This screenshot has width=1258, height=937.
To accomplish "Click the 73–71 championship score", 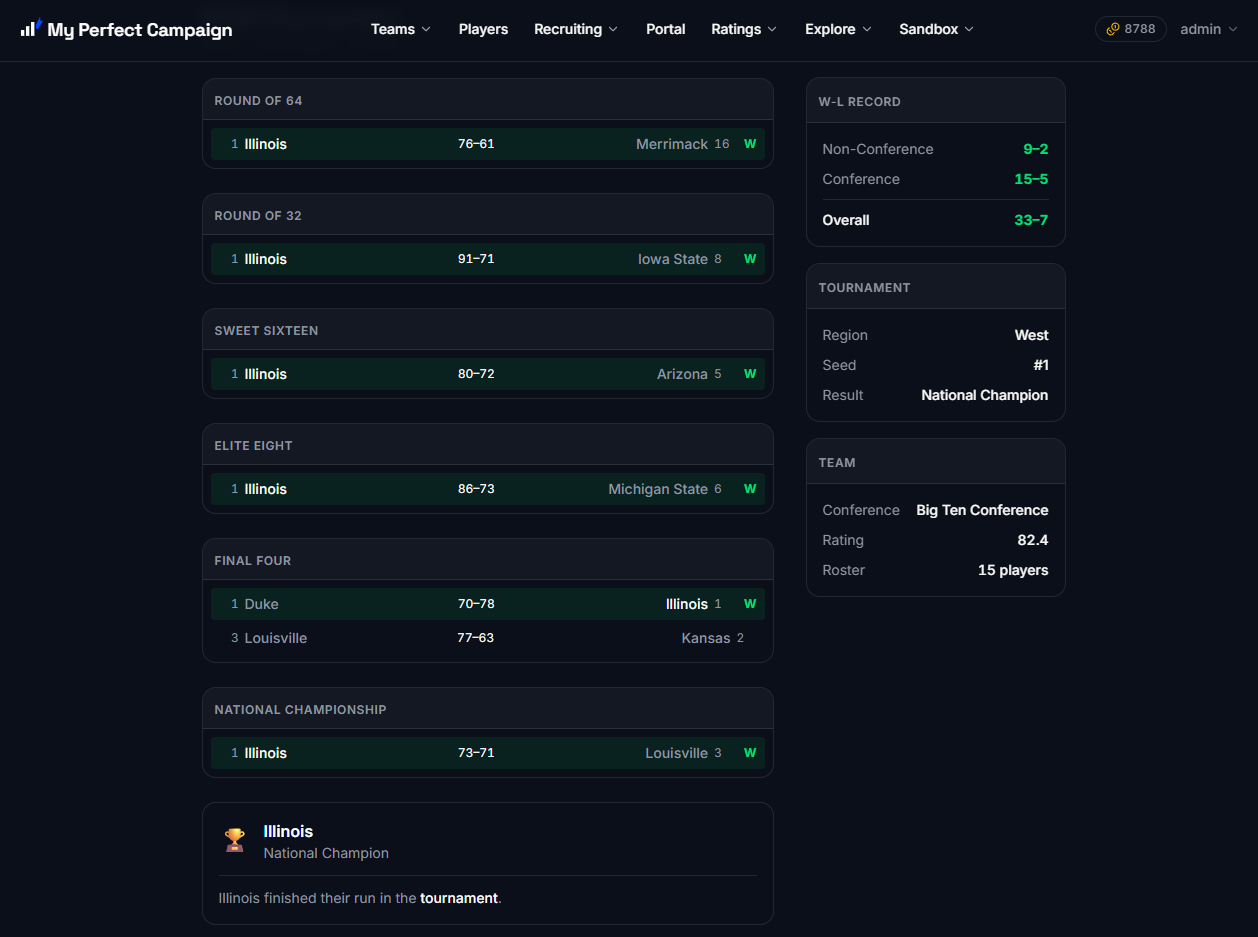I will click(476, 753).
